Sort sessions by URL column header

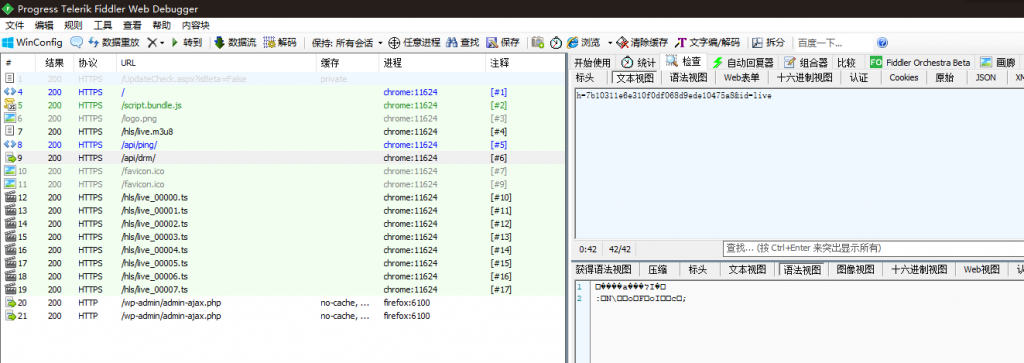216,63
